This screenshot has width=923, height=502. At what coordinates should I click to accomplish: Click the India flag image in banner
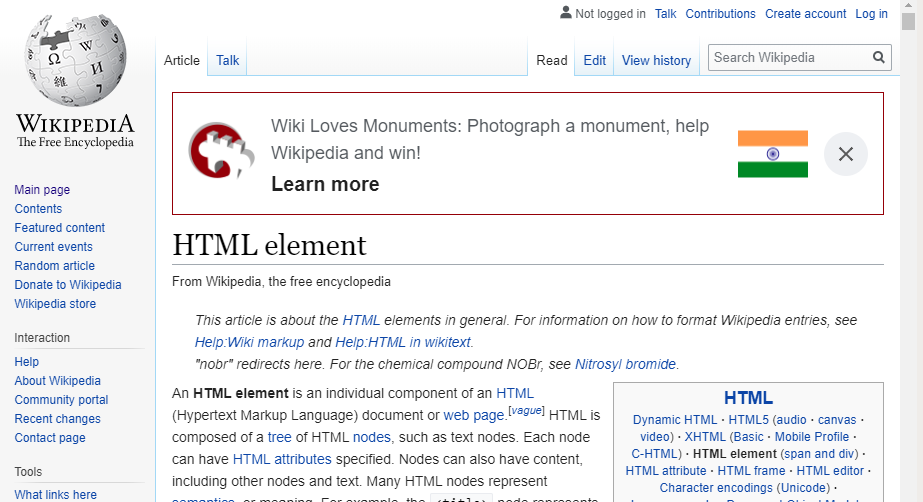(x=772, y=154)
